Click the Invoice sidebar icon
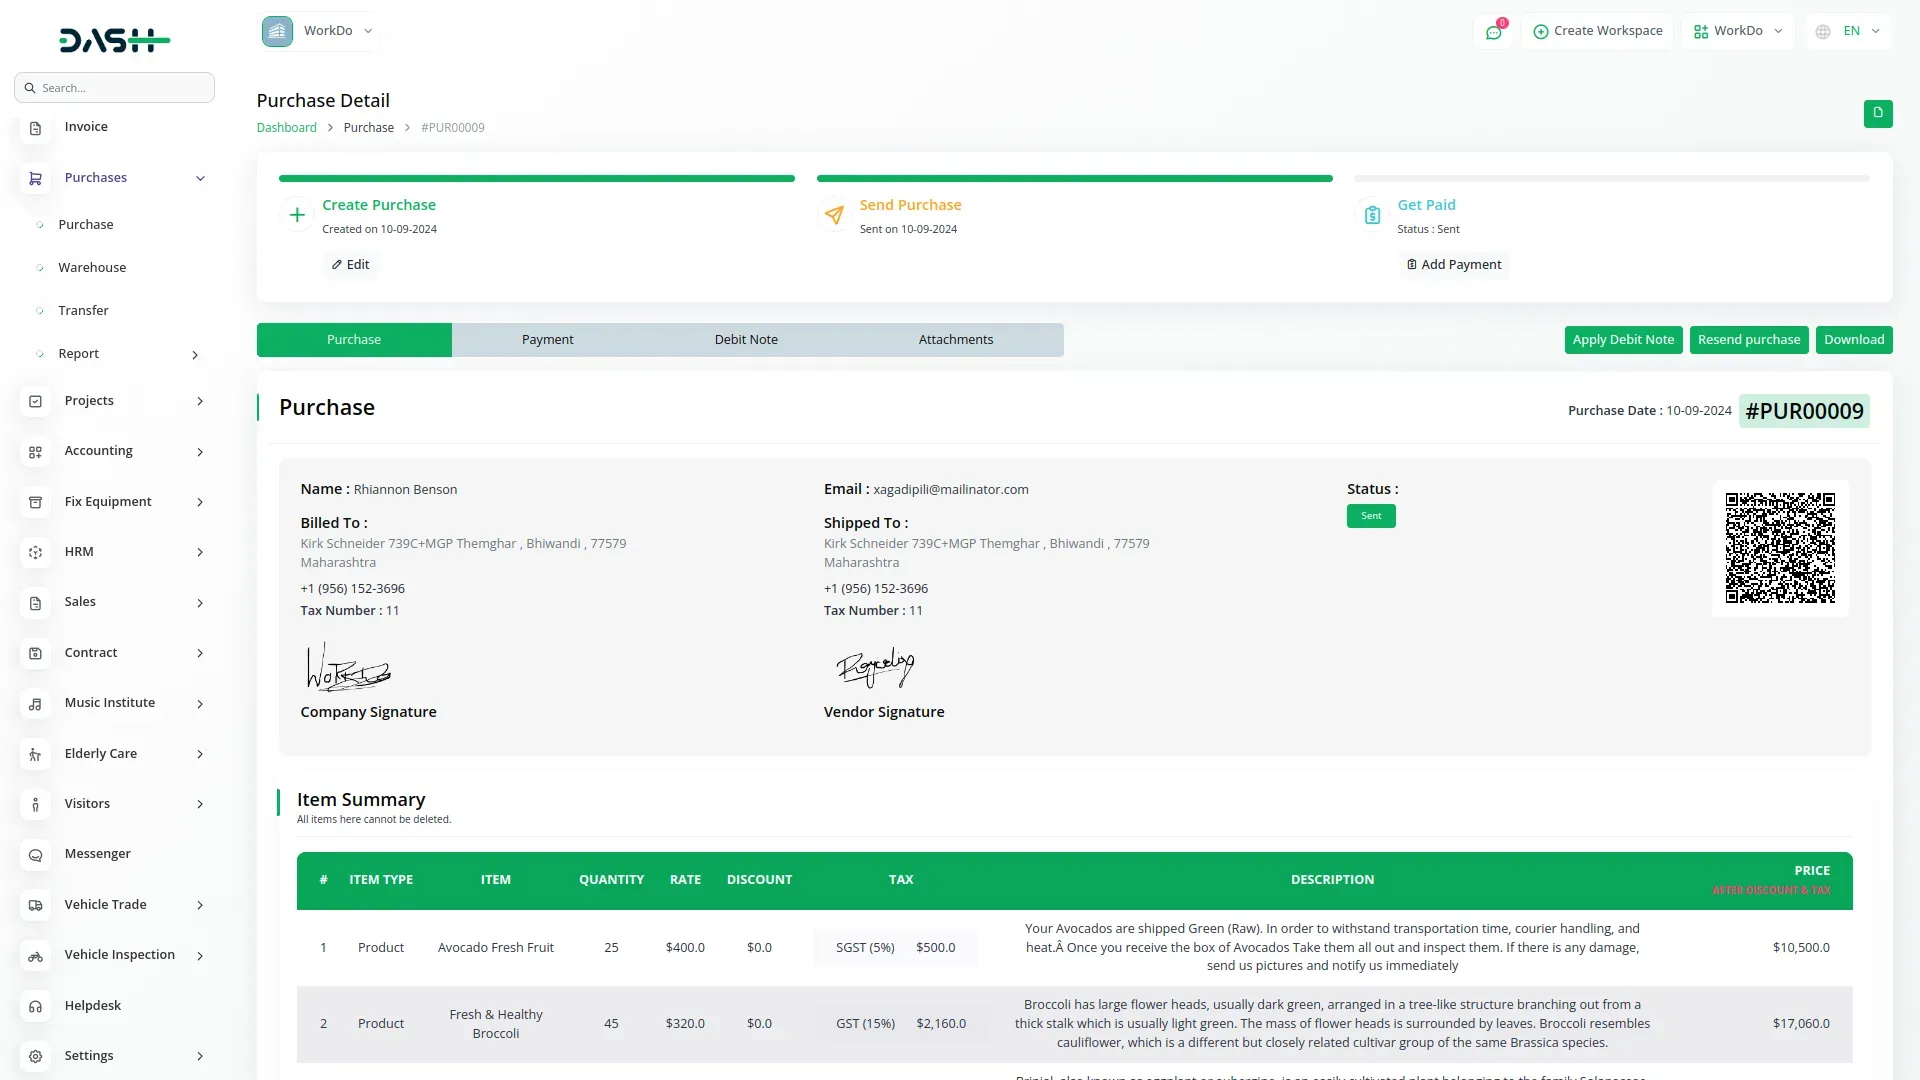1920x1080 pixels. click(x=35, y=128)
